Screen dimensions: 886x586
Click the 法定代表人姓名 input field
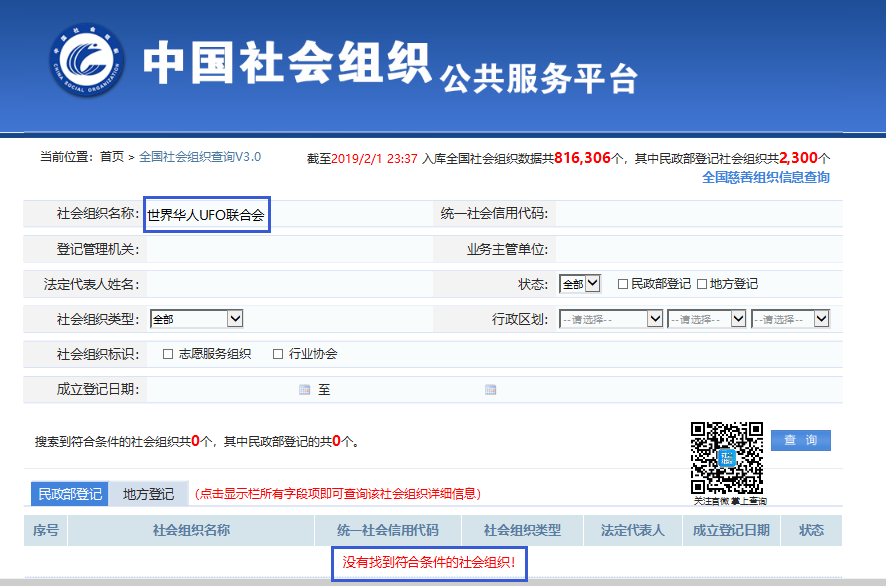click(289, 284)
